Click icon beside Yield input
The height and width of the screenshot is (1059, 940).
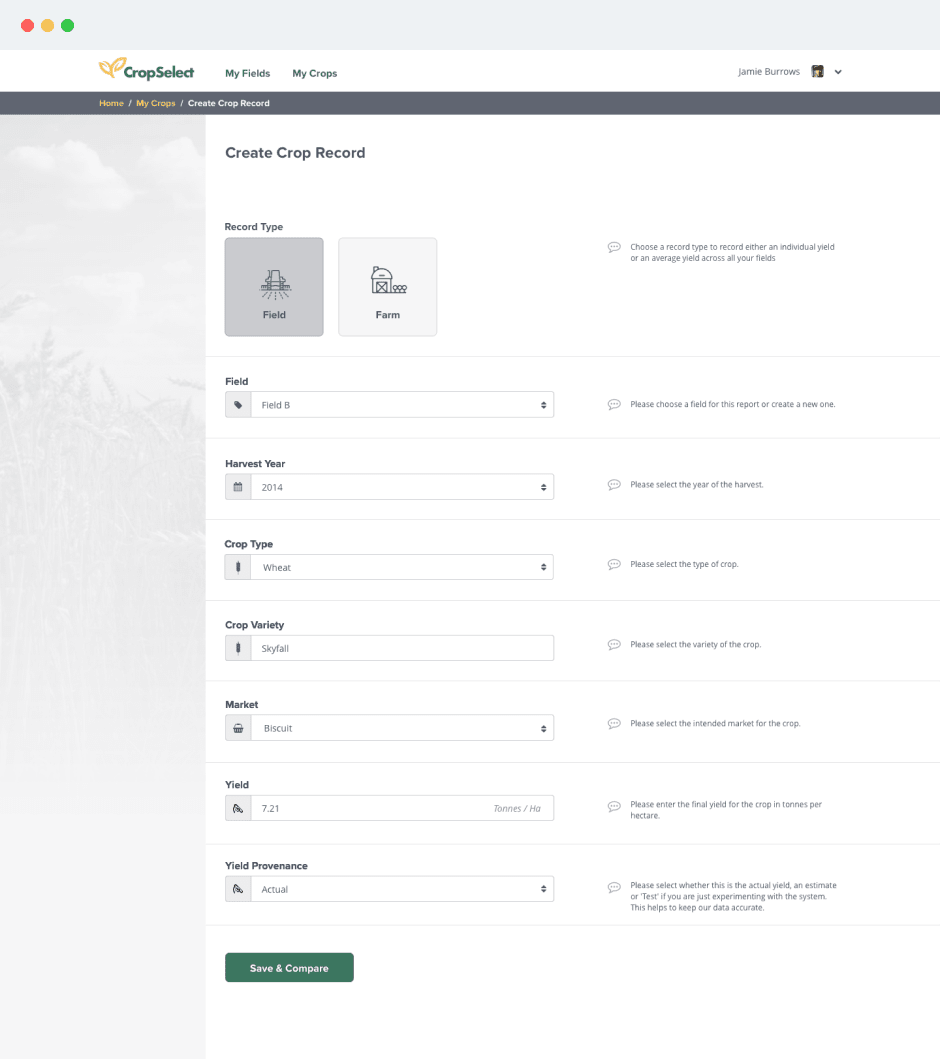point(238,808)
